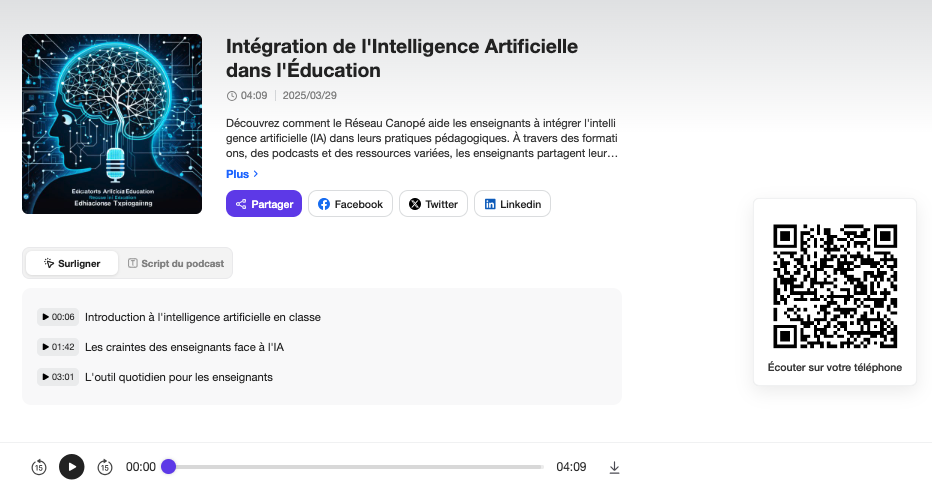The width and height of the screenshot is (932, 489).
Task: Click the QR code image
Action: click(835, 285)
